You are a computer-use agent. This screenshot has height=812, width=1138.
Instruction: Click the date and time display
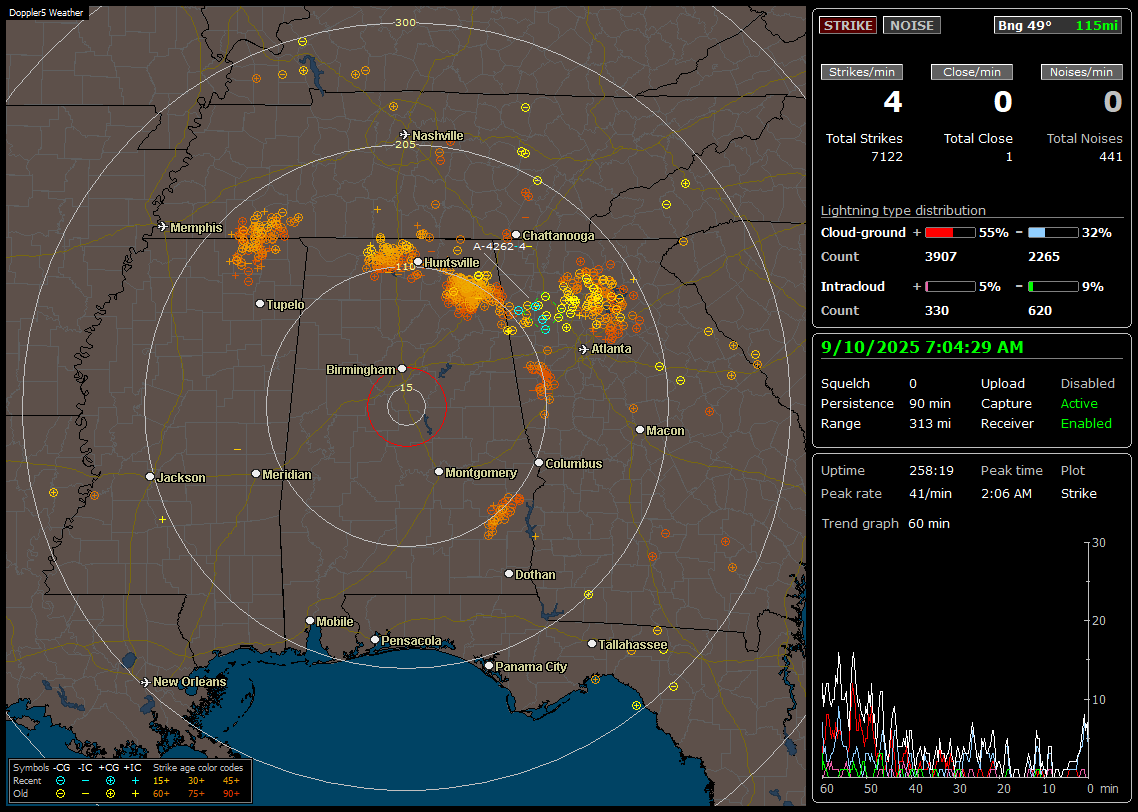[x=922, y=348]
